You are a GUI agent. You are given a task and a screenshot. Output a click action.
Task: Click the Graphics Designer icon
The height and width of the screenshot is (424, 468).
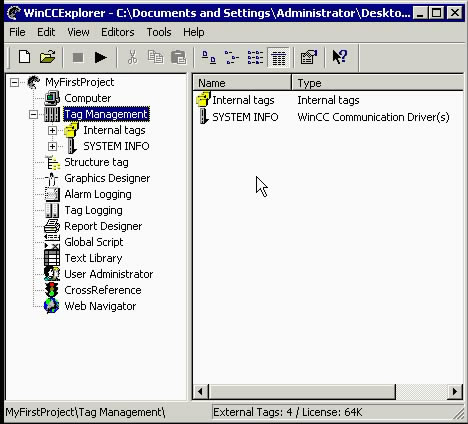pyautogui.click(x=52, y=178)
